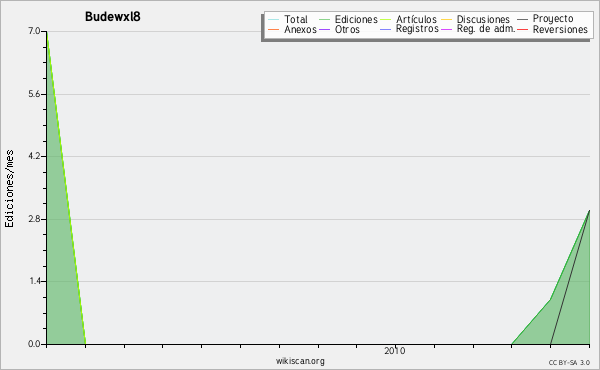Click the Total cyan line swatch
The width and height of the screenshot is (600, 370).
pos(274,20)
